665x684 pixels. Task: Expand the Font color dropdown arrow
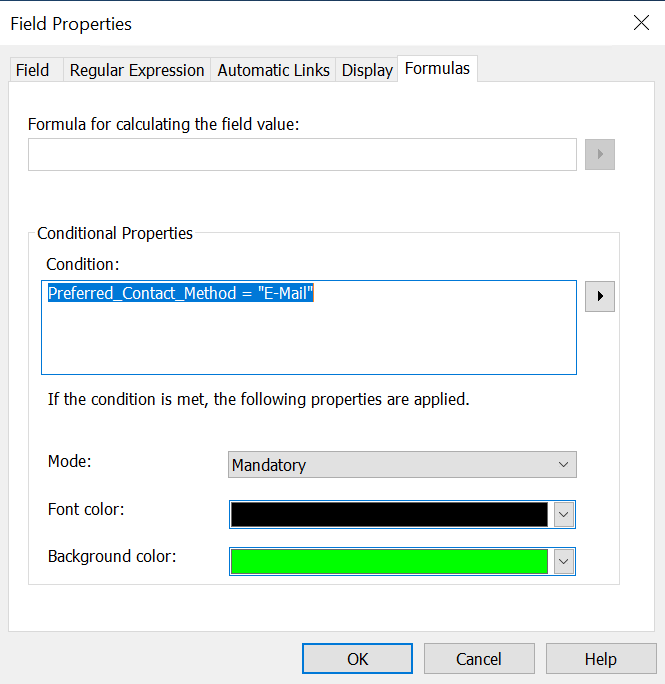pos(564,514)
